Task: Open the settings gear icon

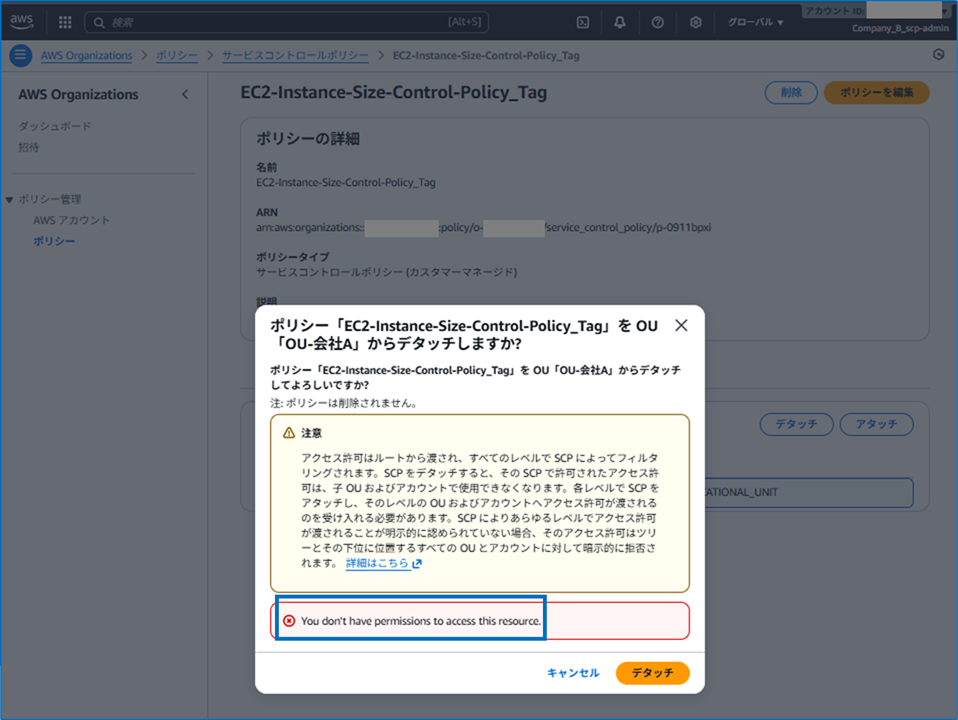Action: pos(696,22)
